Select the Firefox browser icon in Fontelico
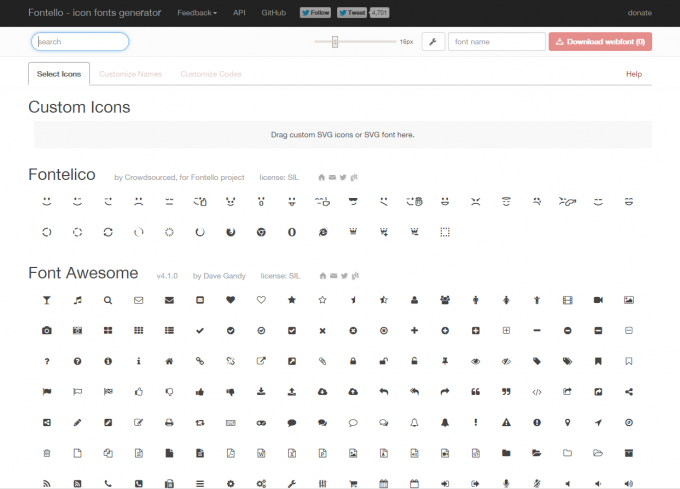The height and width of the screenshot is (489, 680). click(x=231, y=232)
